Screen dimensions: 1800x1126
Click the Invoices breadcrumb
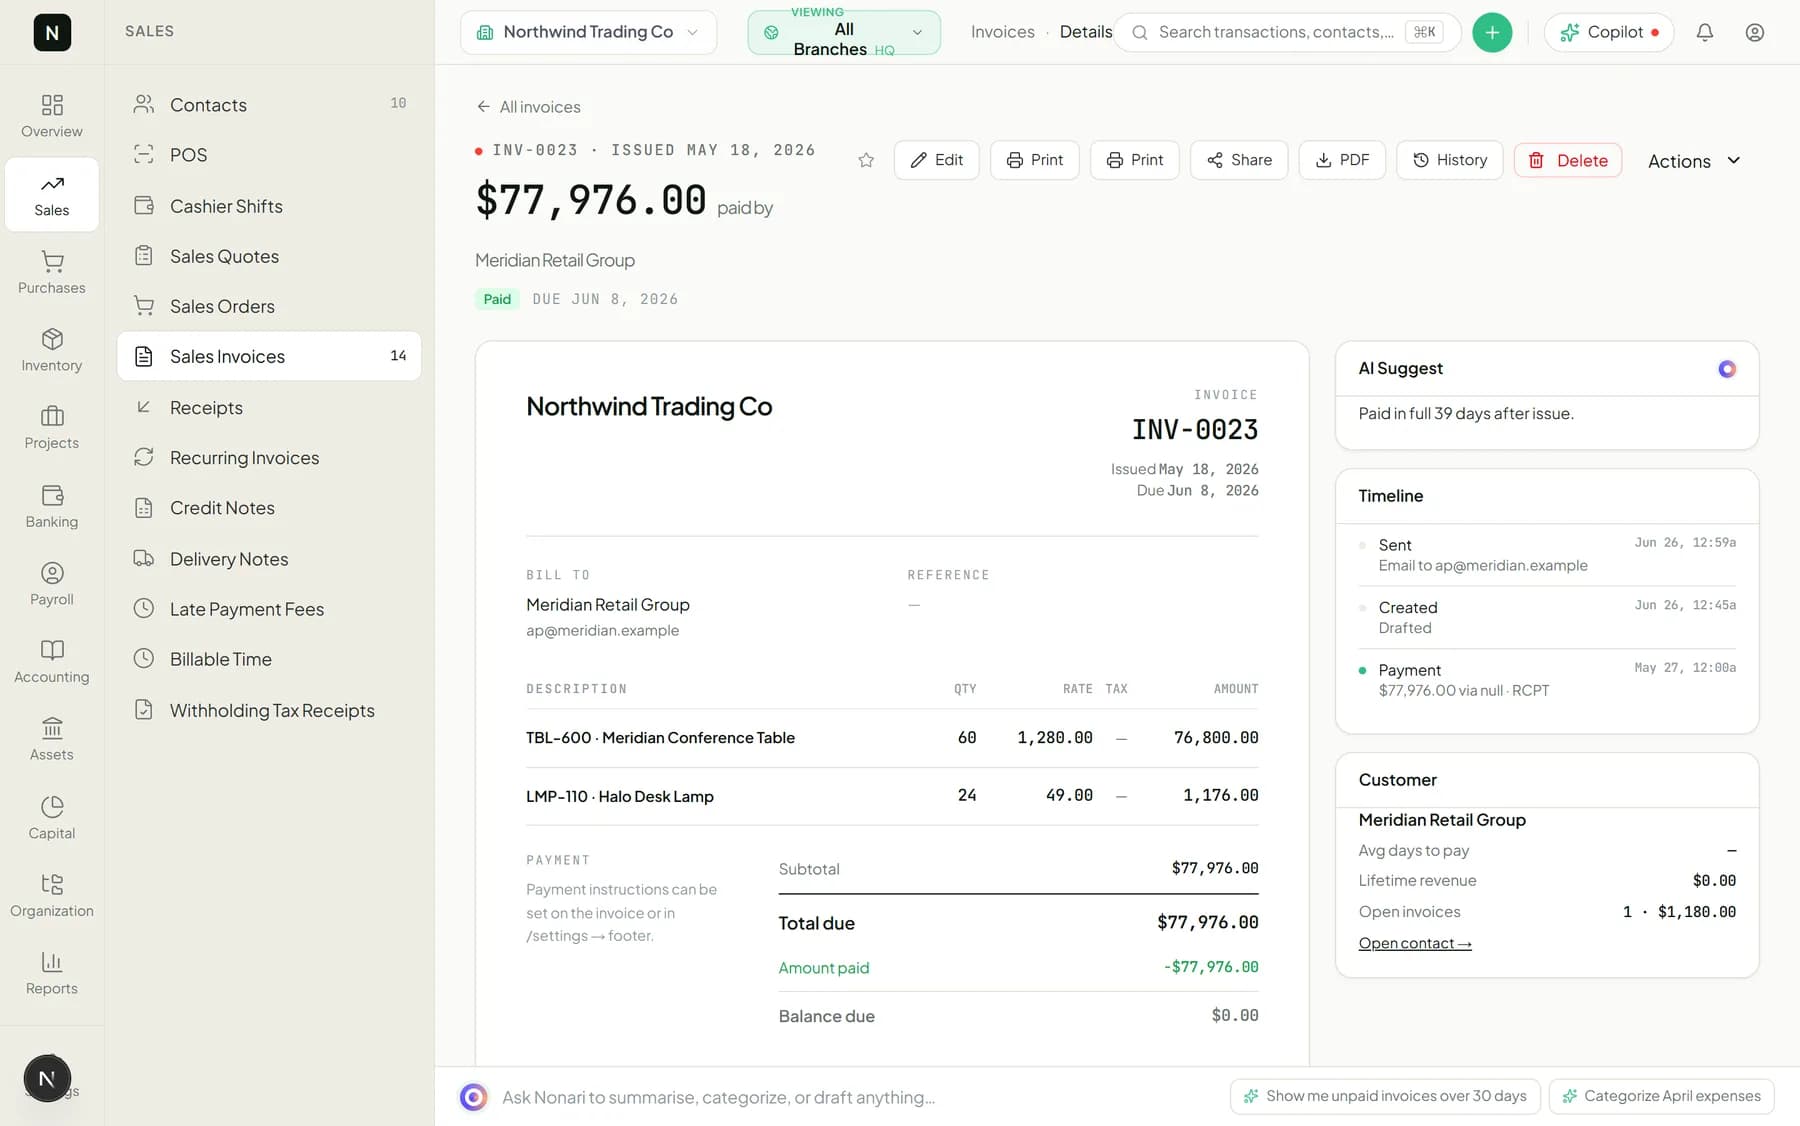[1002, 32]
